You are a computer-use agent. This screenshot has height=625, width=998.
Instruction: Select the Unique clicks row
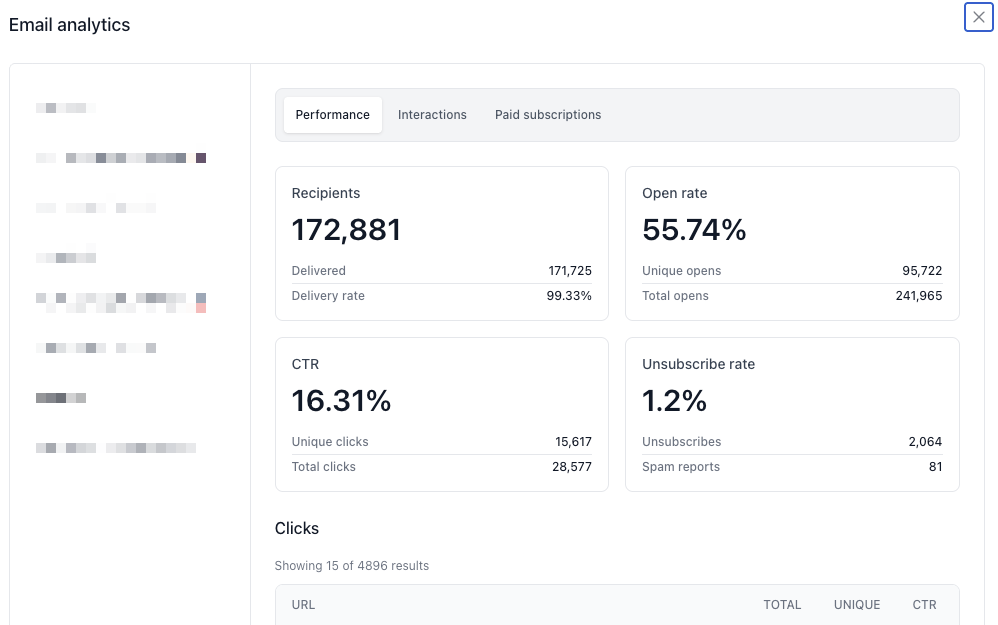click(x=441, y=442)
